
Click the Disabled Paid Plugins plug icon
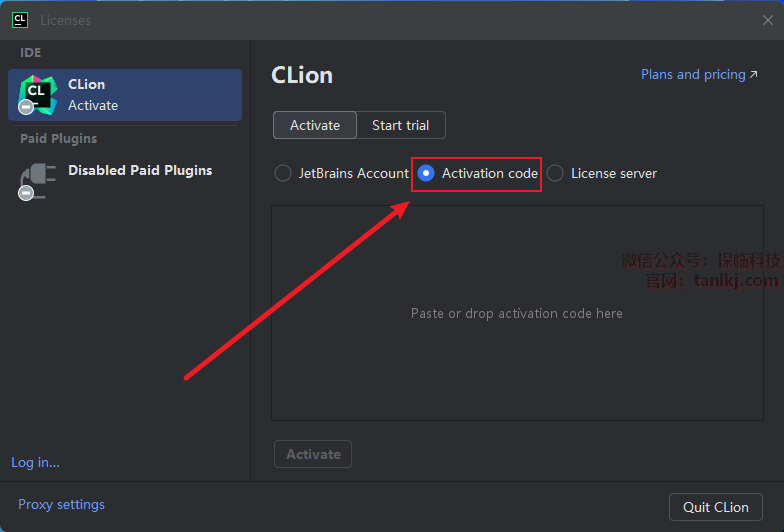[x=37, y=182]
